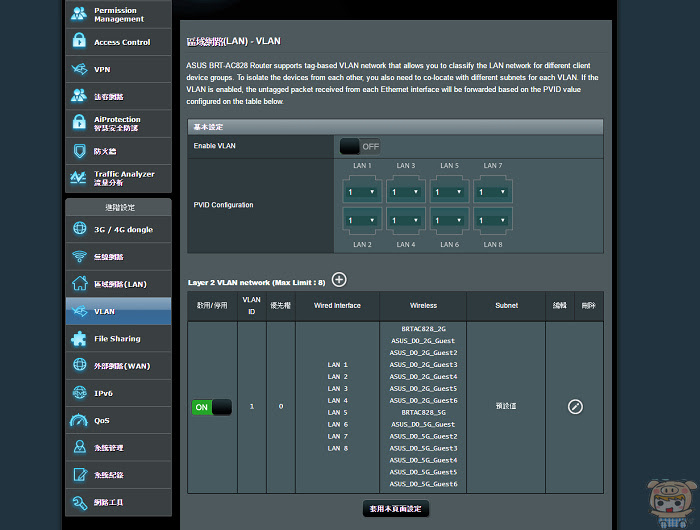Go to Traffic Analyzer page
Image resolution: width=700 pixels, height=530 pixels.
coord(118,178)
